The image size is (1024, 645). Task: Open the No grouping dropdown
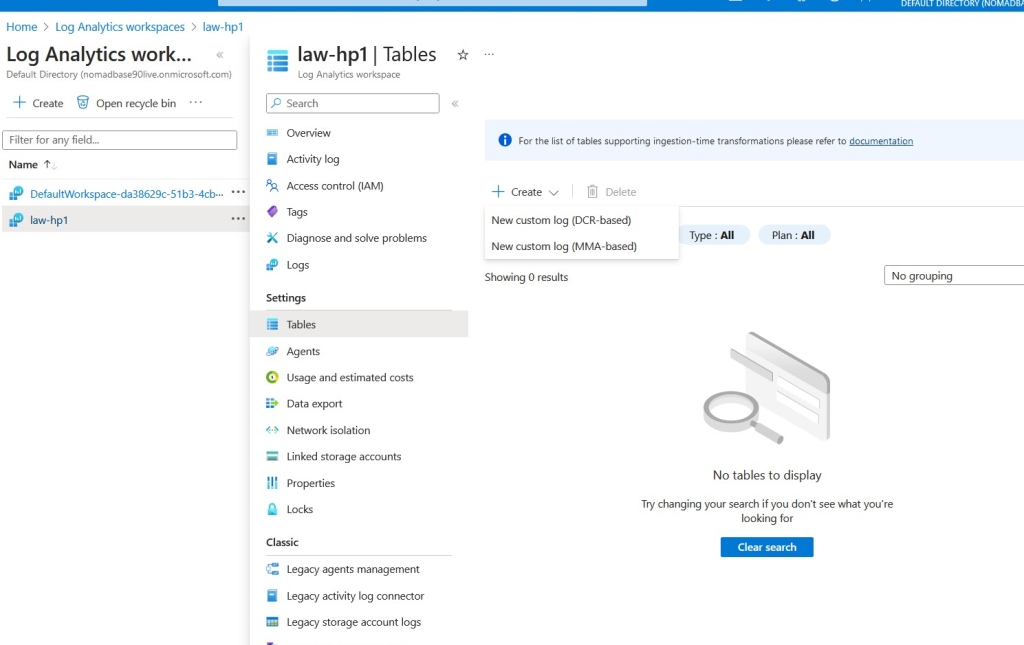pos(953,276)
